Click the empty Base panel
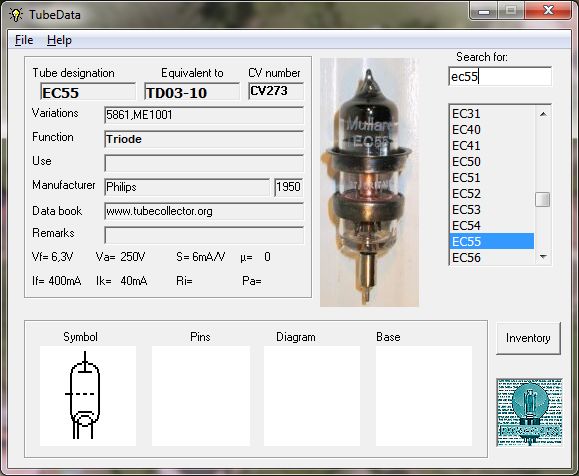 tap(424, 396)
